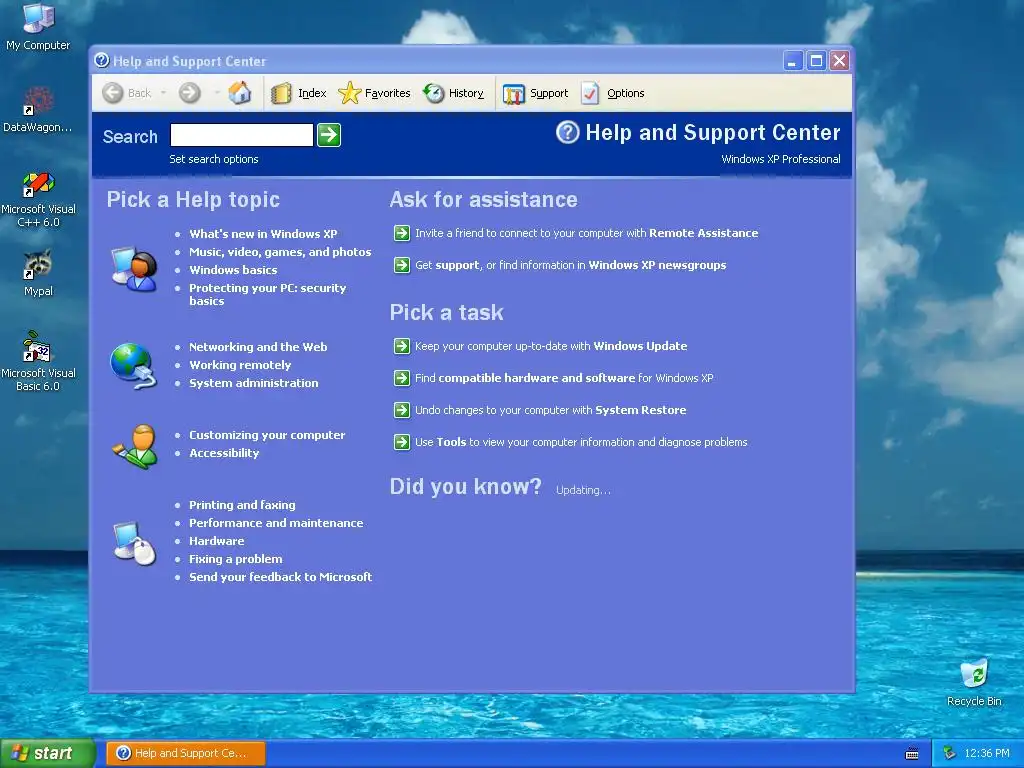The image size is (1024, 768).
Task: Open the Working remotely topic
Action: click(240, 365)
